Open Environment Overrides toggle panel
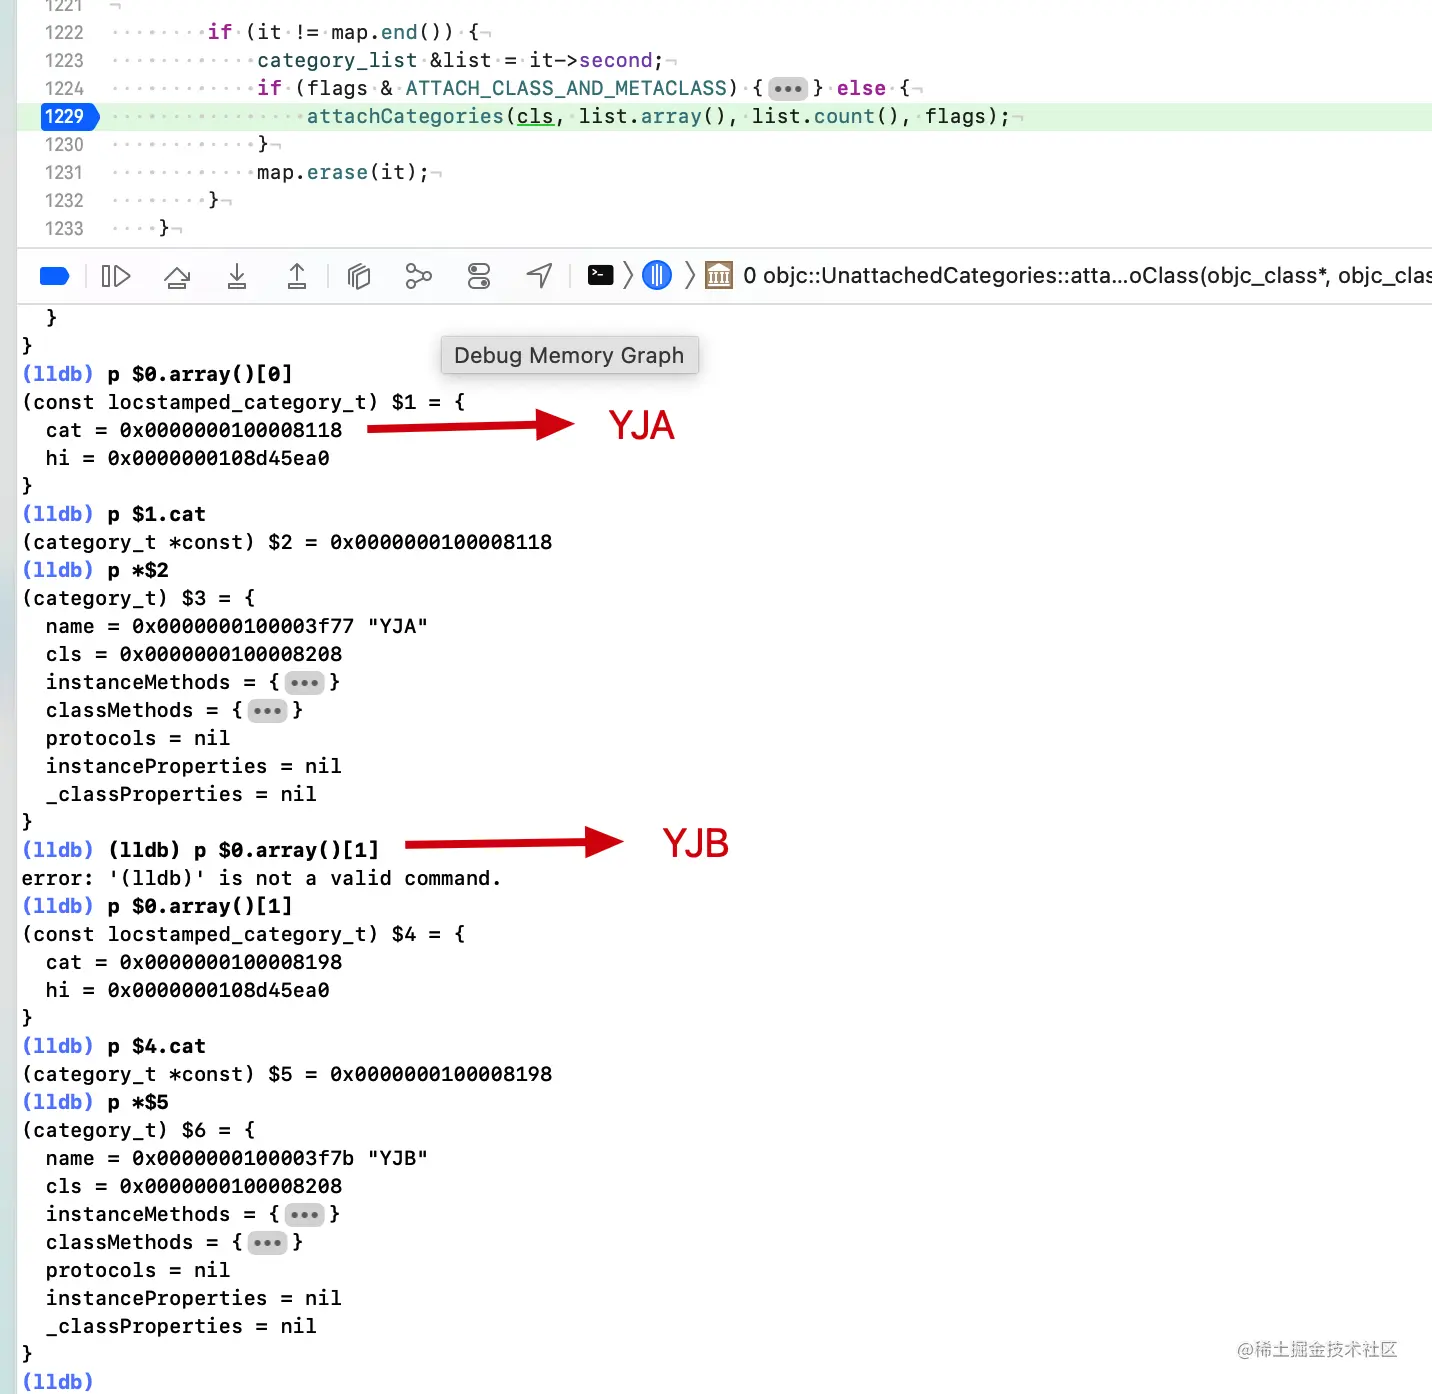This screenshot has height=1394, width=1432. tap(478, 276)
